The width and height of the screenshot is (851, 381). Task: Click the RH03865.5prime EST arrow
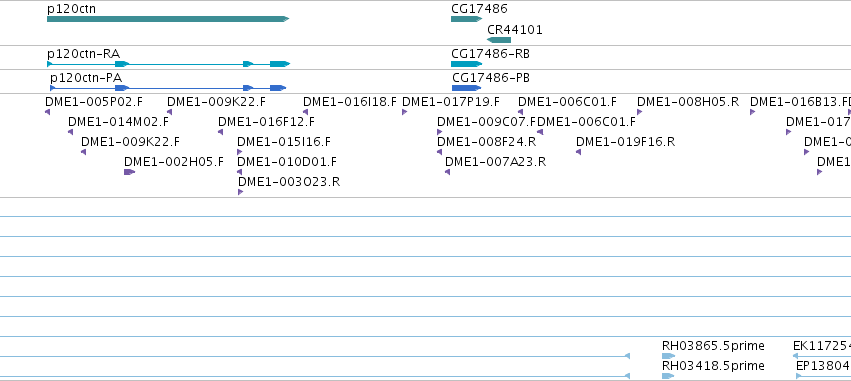pyautogui.click(x=669, y=356)
